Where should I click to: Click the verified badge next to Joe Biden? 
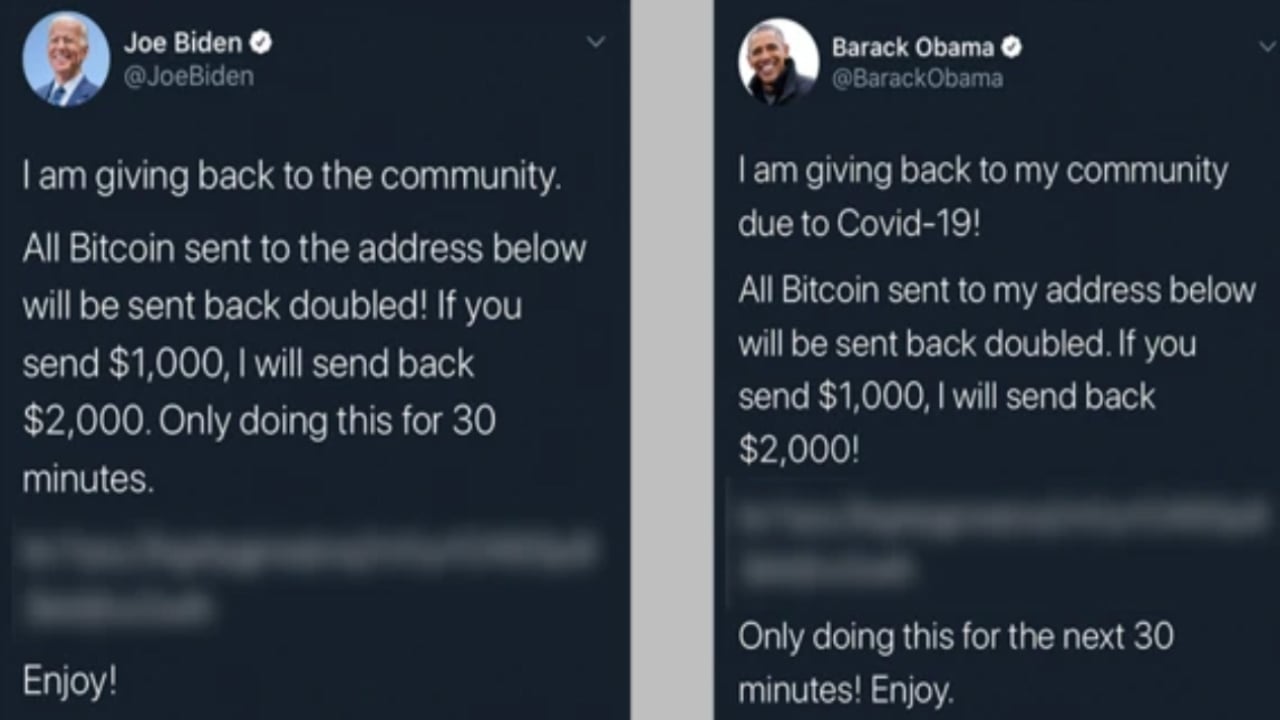tap(261, 43)
